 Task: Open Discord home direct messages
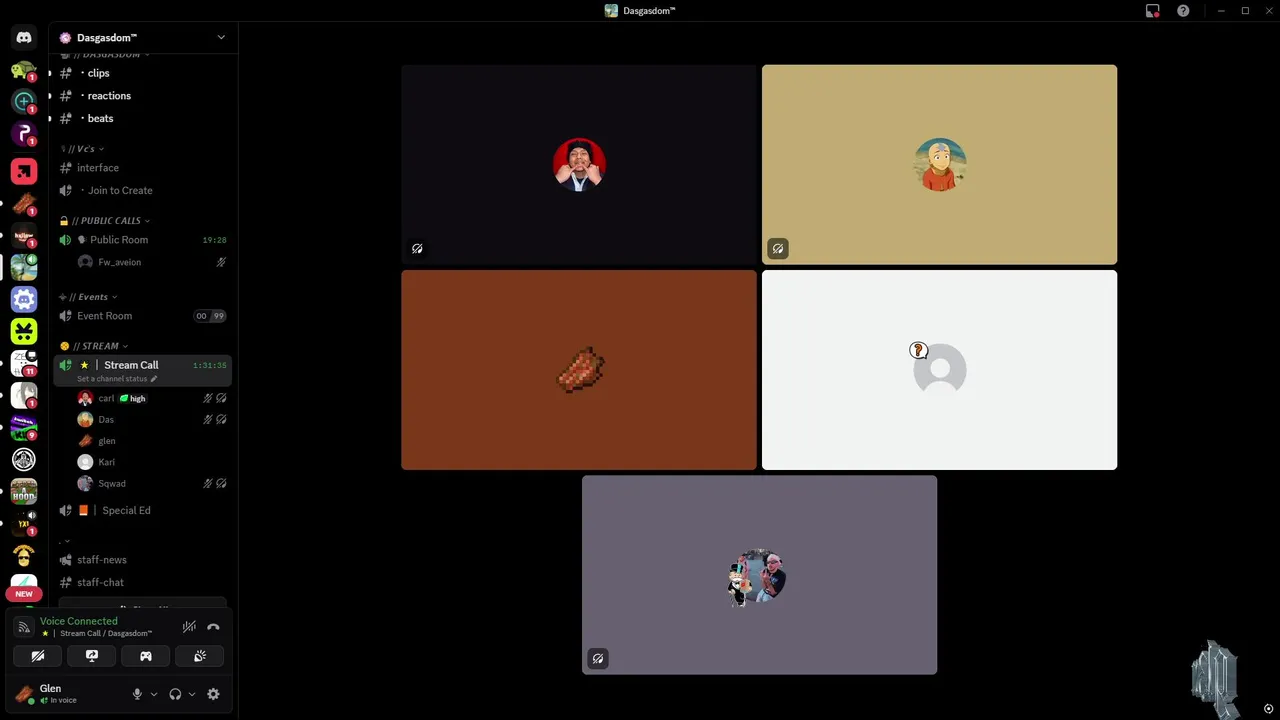coord(24,38)
